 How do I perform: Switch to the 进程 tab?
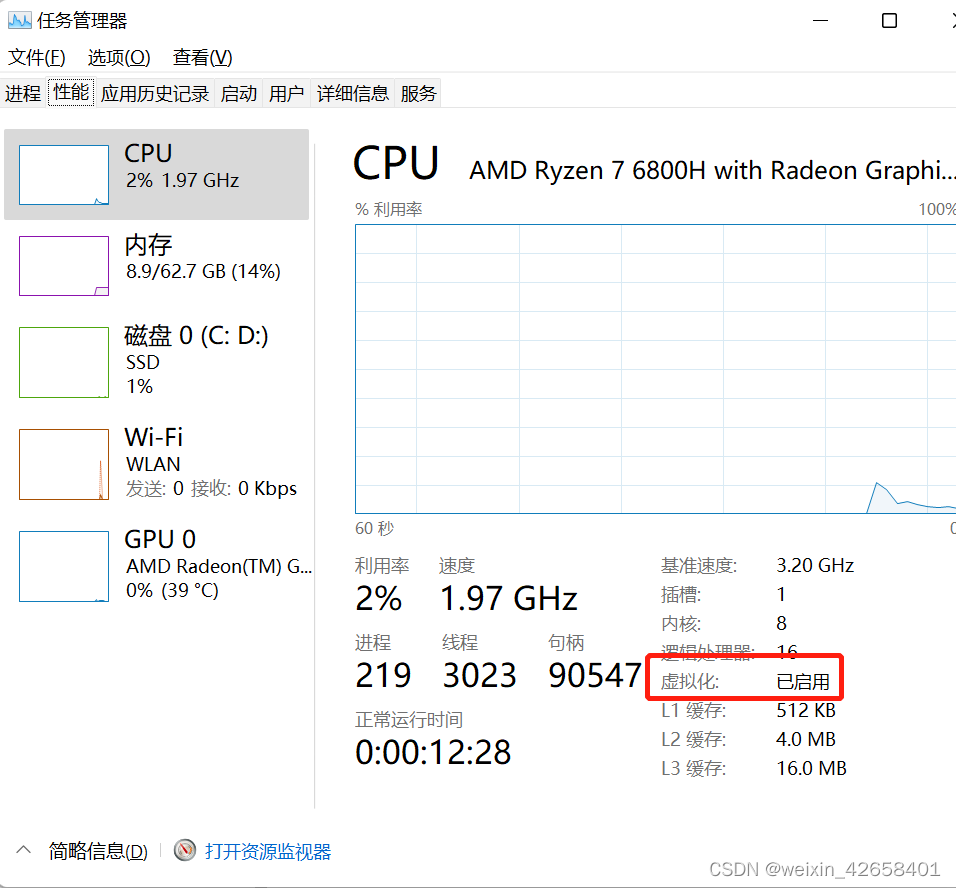[23, 93]
